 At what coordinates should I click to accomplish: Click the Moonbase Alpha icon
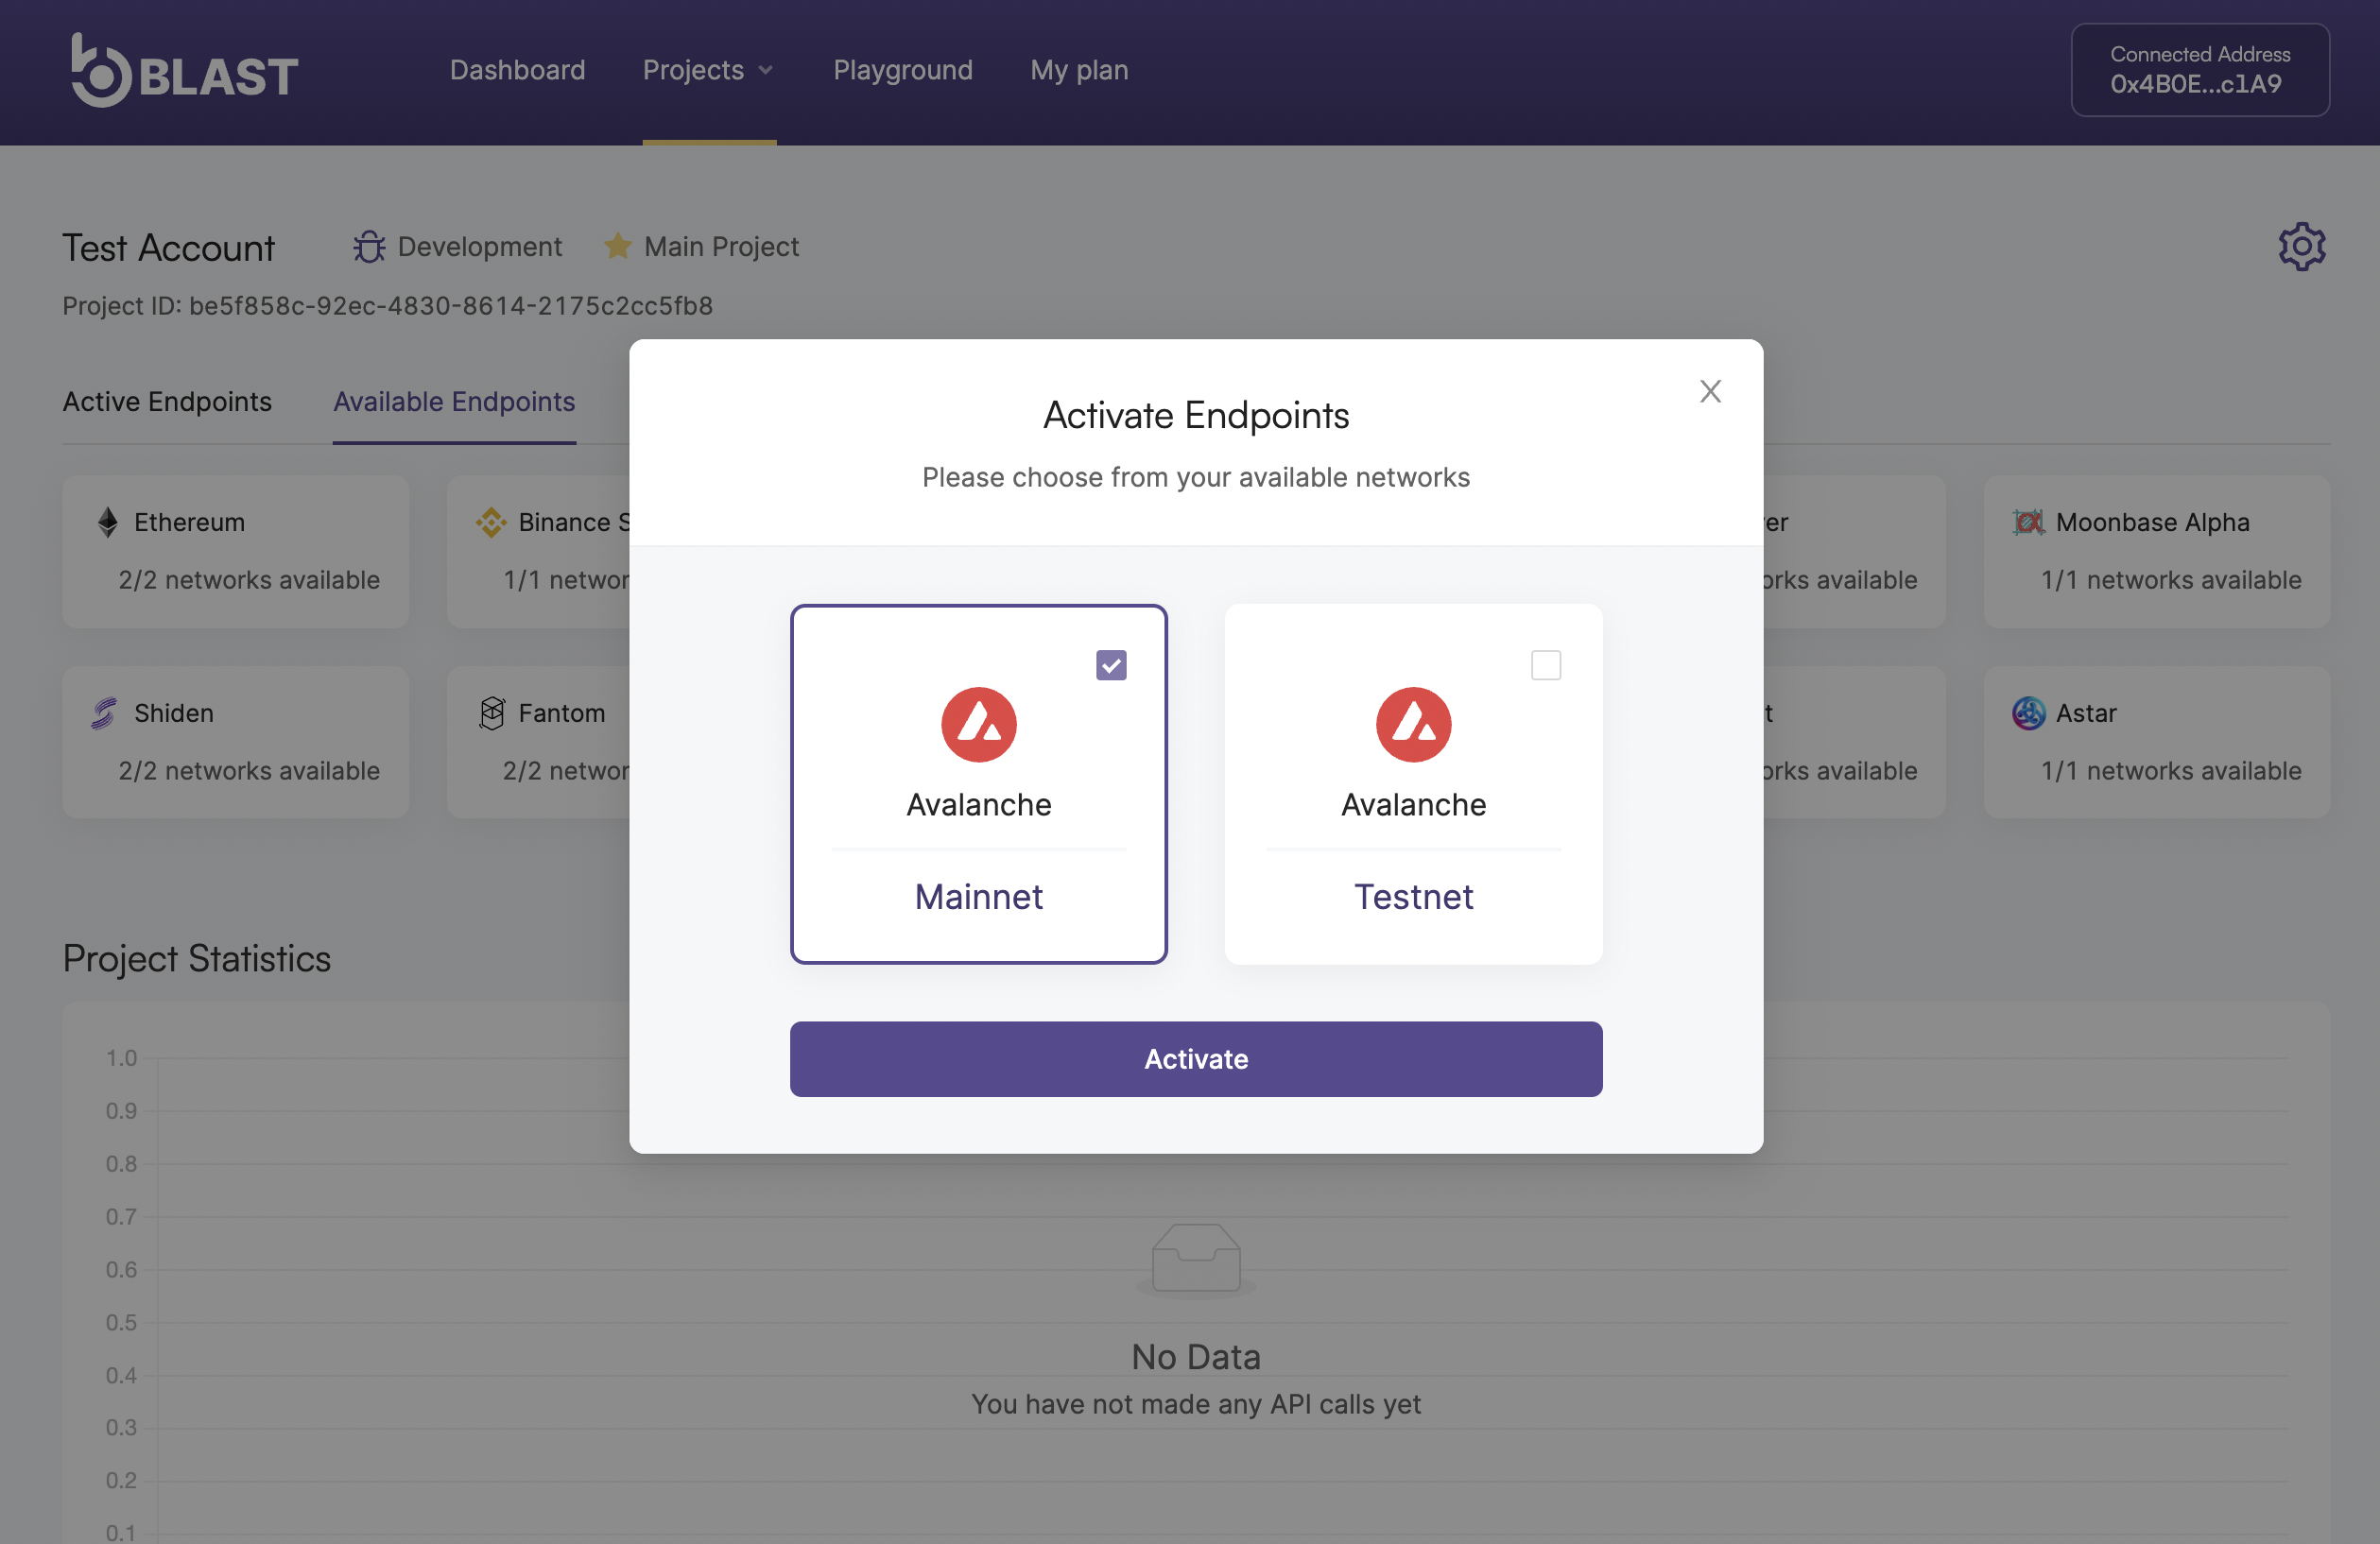[x=2028, y=522]
